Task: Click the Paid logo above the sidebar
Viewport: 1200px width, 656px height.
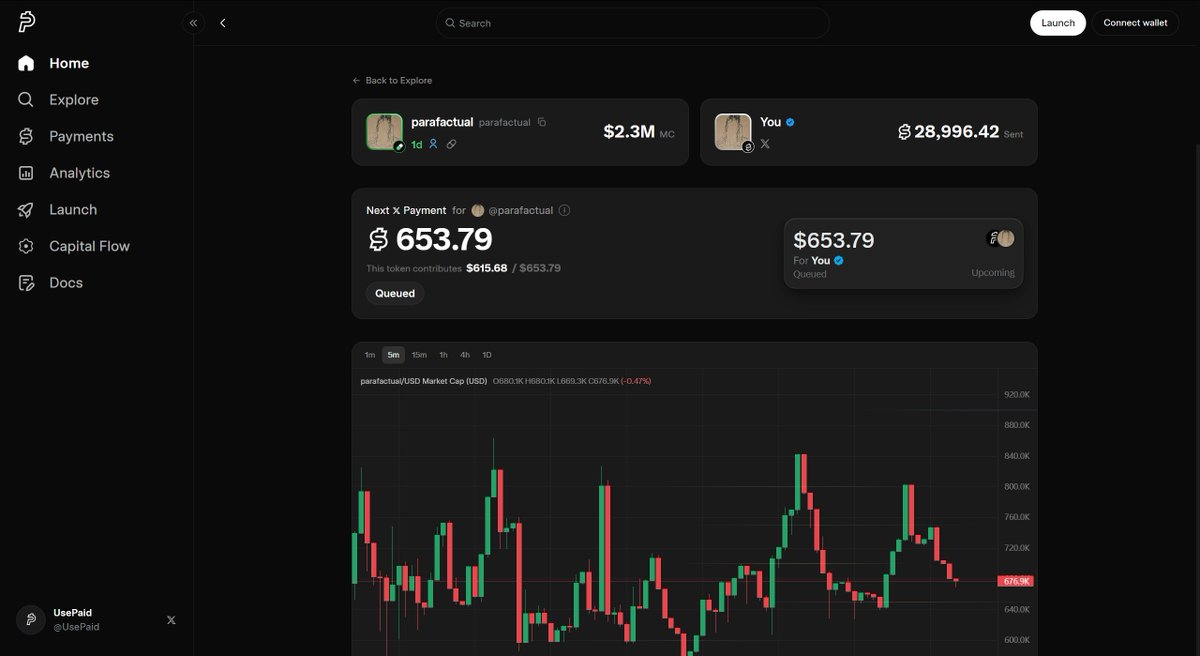Action: tap(27, 22)
